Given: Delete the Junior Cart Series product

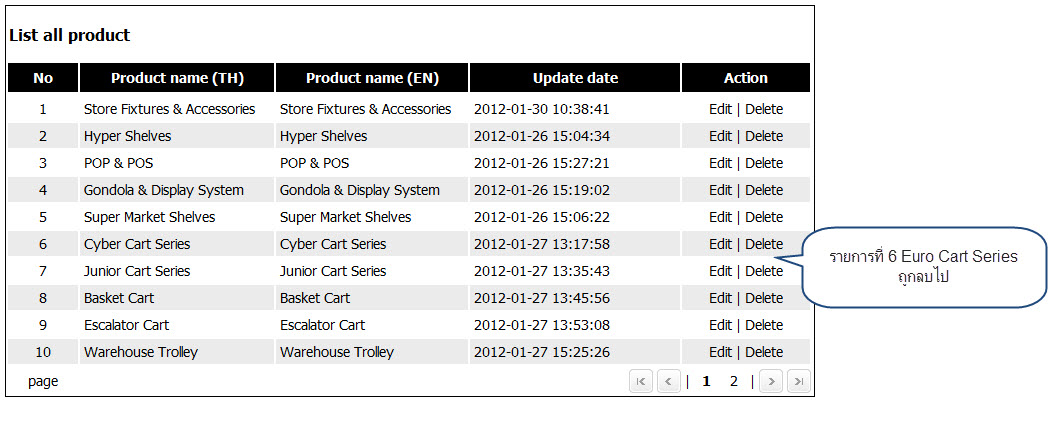Looking at the screenshot, I should tap(764, 271).
